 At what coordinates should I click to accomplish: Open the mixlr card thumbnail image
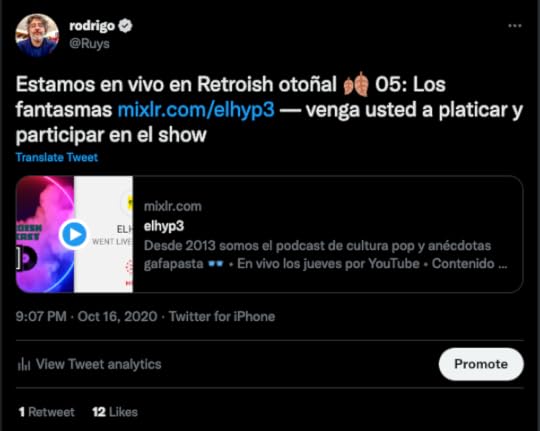[74, 234]
